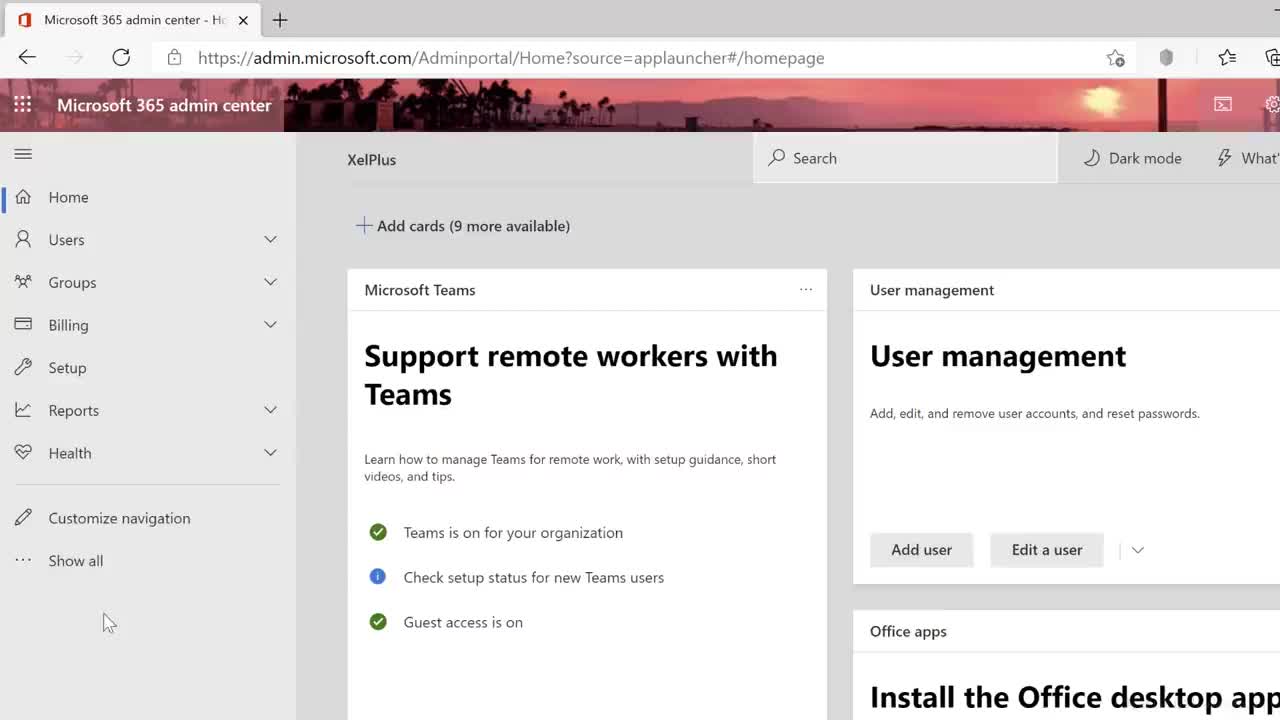Click the Users person icon

tap(23, 240)
